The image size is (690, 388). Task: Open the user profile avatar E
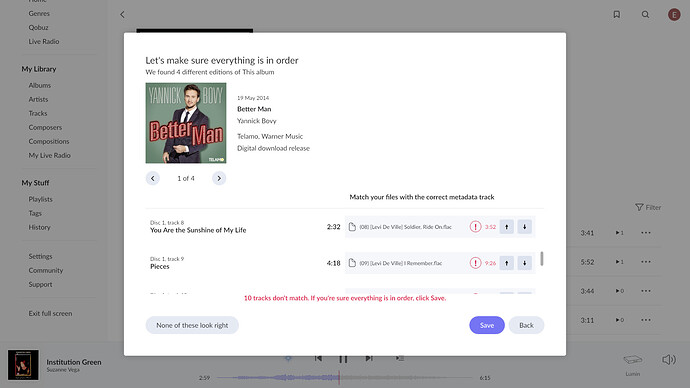[x=674, y=15]
